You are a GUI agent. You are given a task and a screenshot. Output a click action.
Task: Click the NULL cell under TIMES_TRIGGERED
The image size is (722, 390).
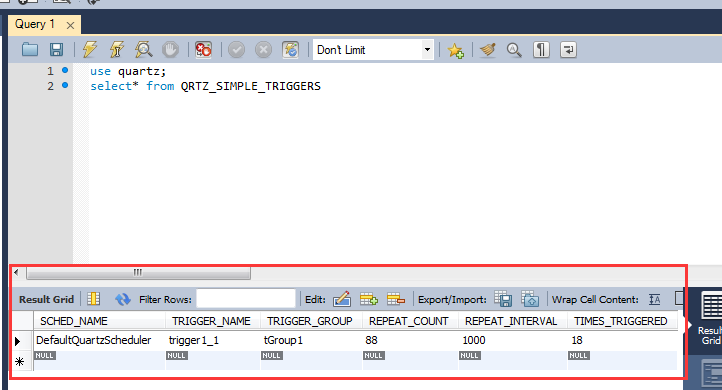coord(623,360)
